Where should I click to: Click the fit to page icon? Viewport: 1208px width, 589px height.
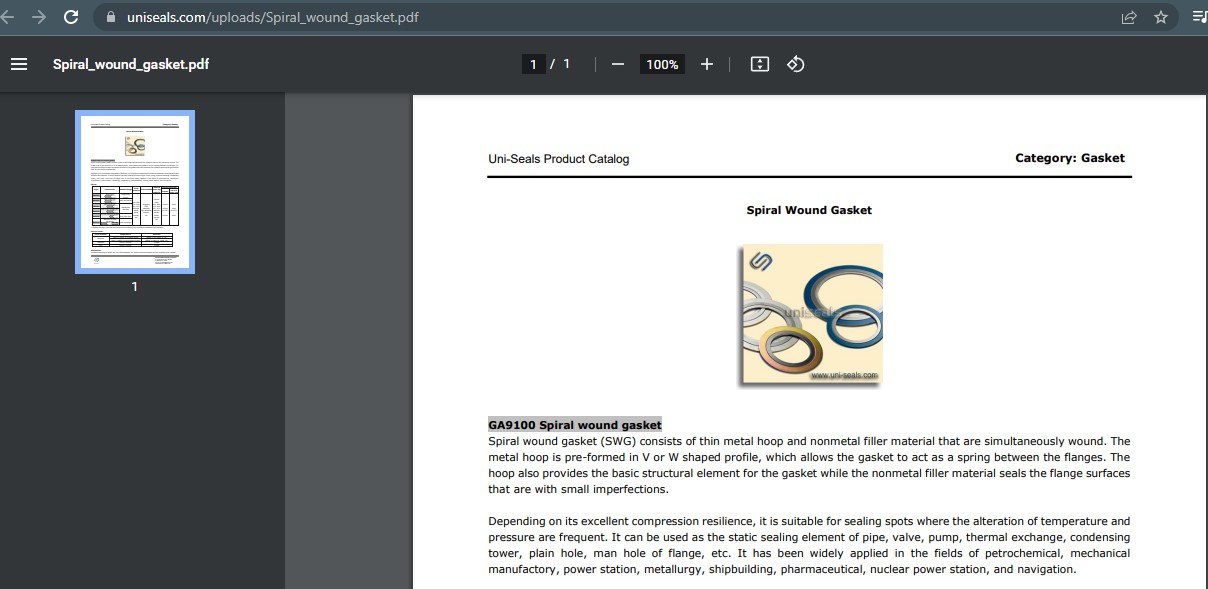point(760,64)
